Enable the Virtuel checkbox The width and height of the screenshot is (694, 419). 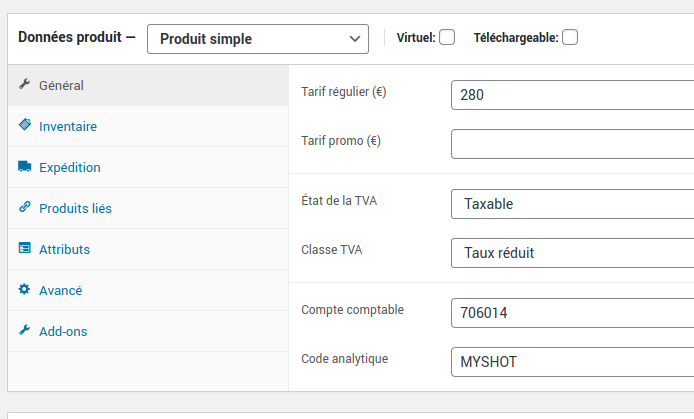(x=447, y=38)
